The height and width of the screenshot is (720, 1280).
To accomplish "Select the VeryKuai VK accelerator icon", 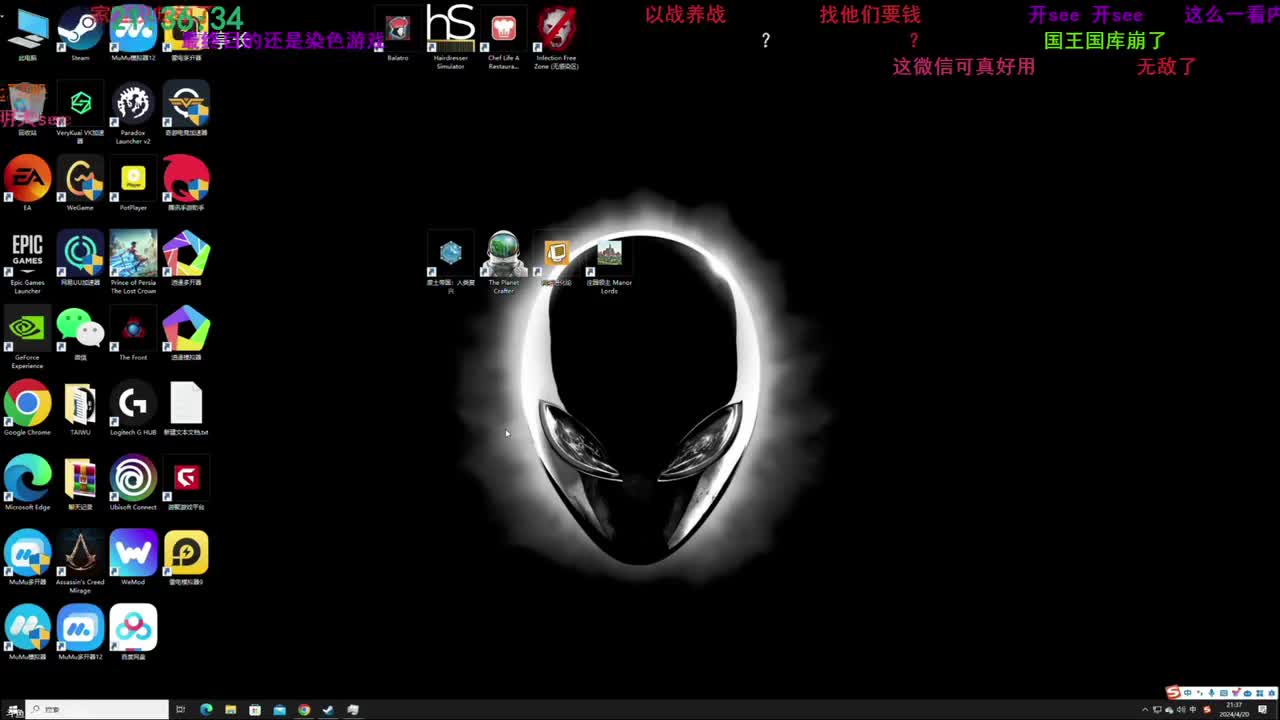I will point(80,113).
